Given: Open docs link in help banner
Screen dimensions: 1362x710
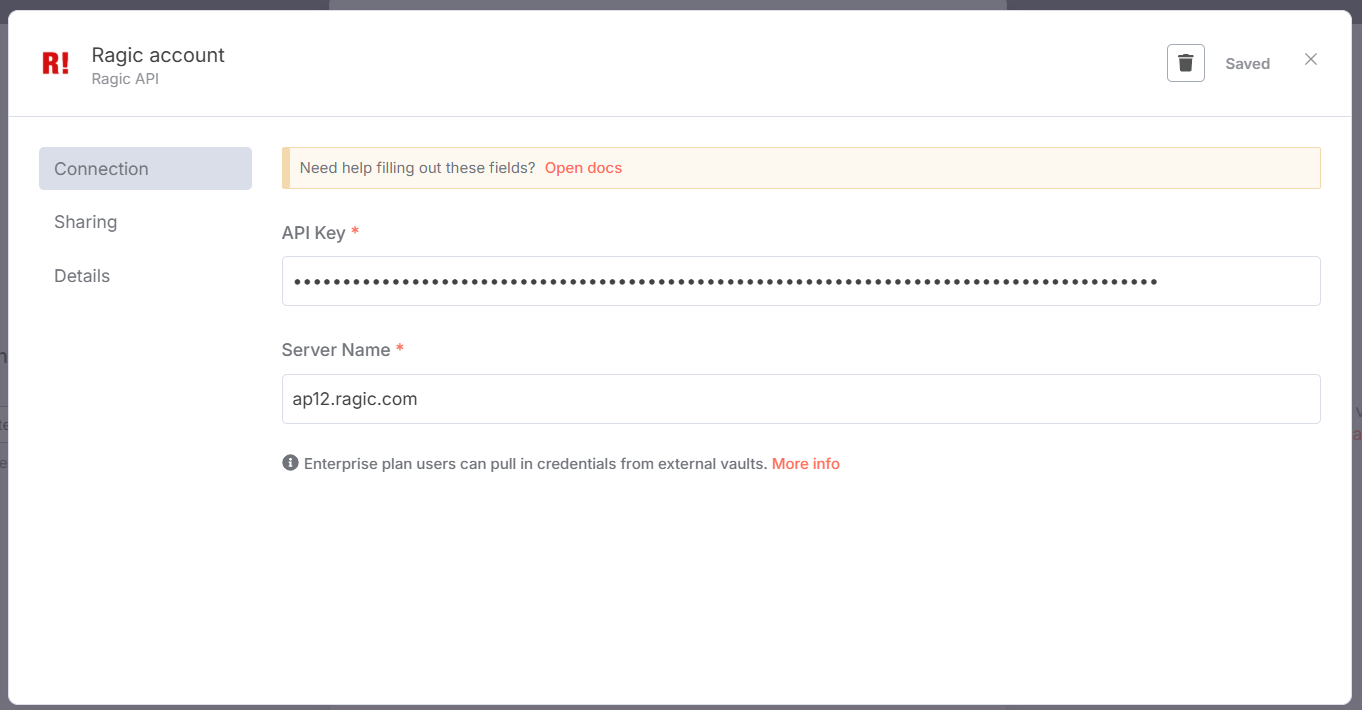Looking at the screenshot, I should 583,168.
